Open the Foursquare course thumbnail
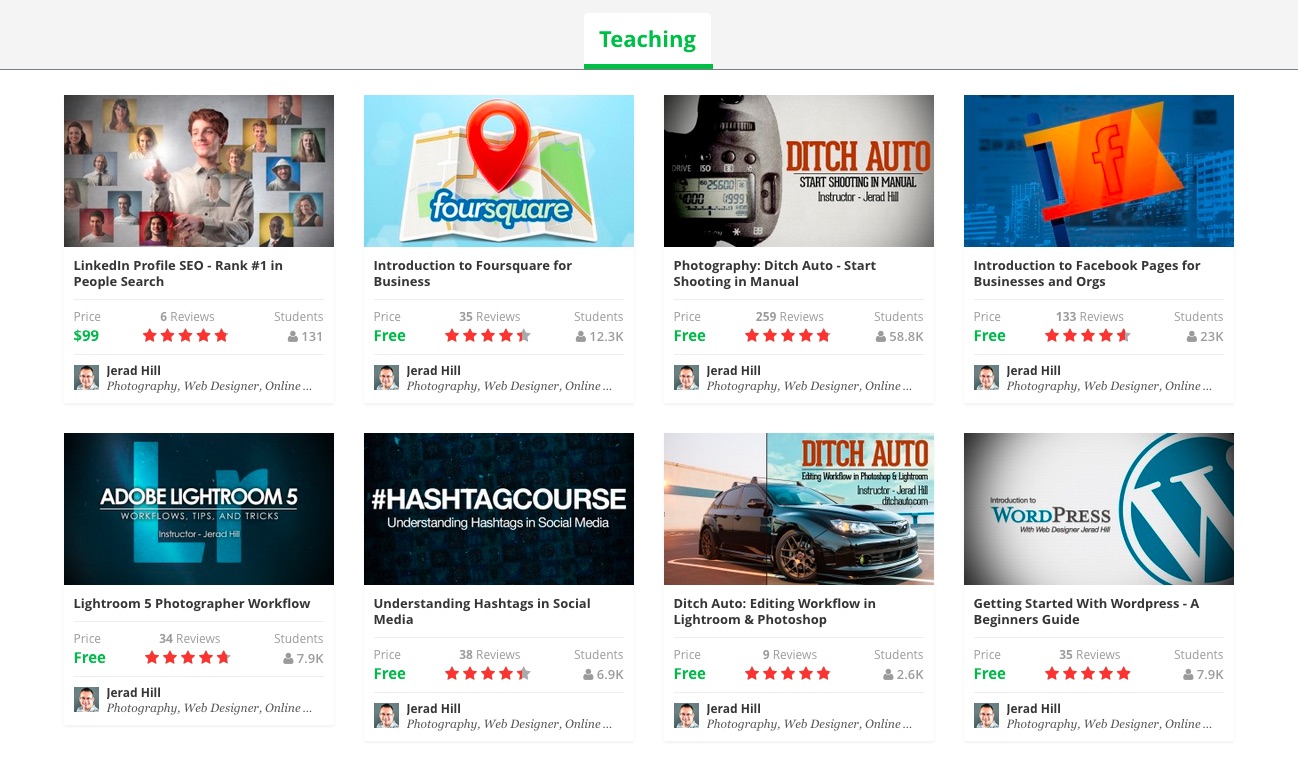Screen dimensions: 1298x760 click(499, 171)
